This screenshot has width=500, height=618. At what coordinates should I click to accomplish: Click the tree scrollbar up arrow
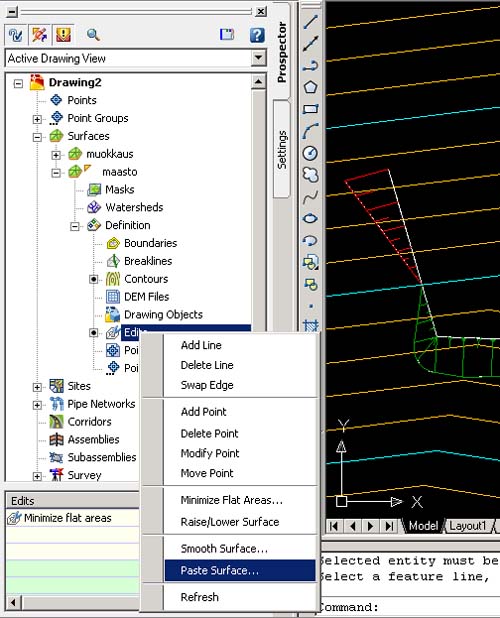(x=258, y=82)
